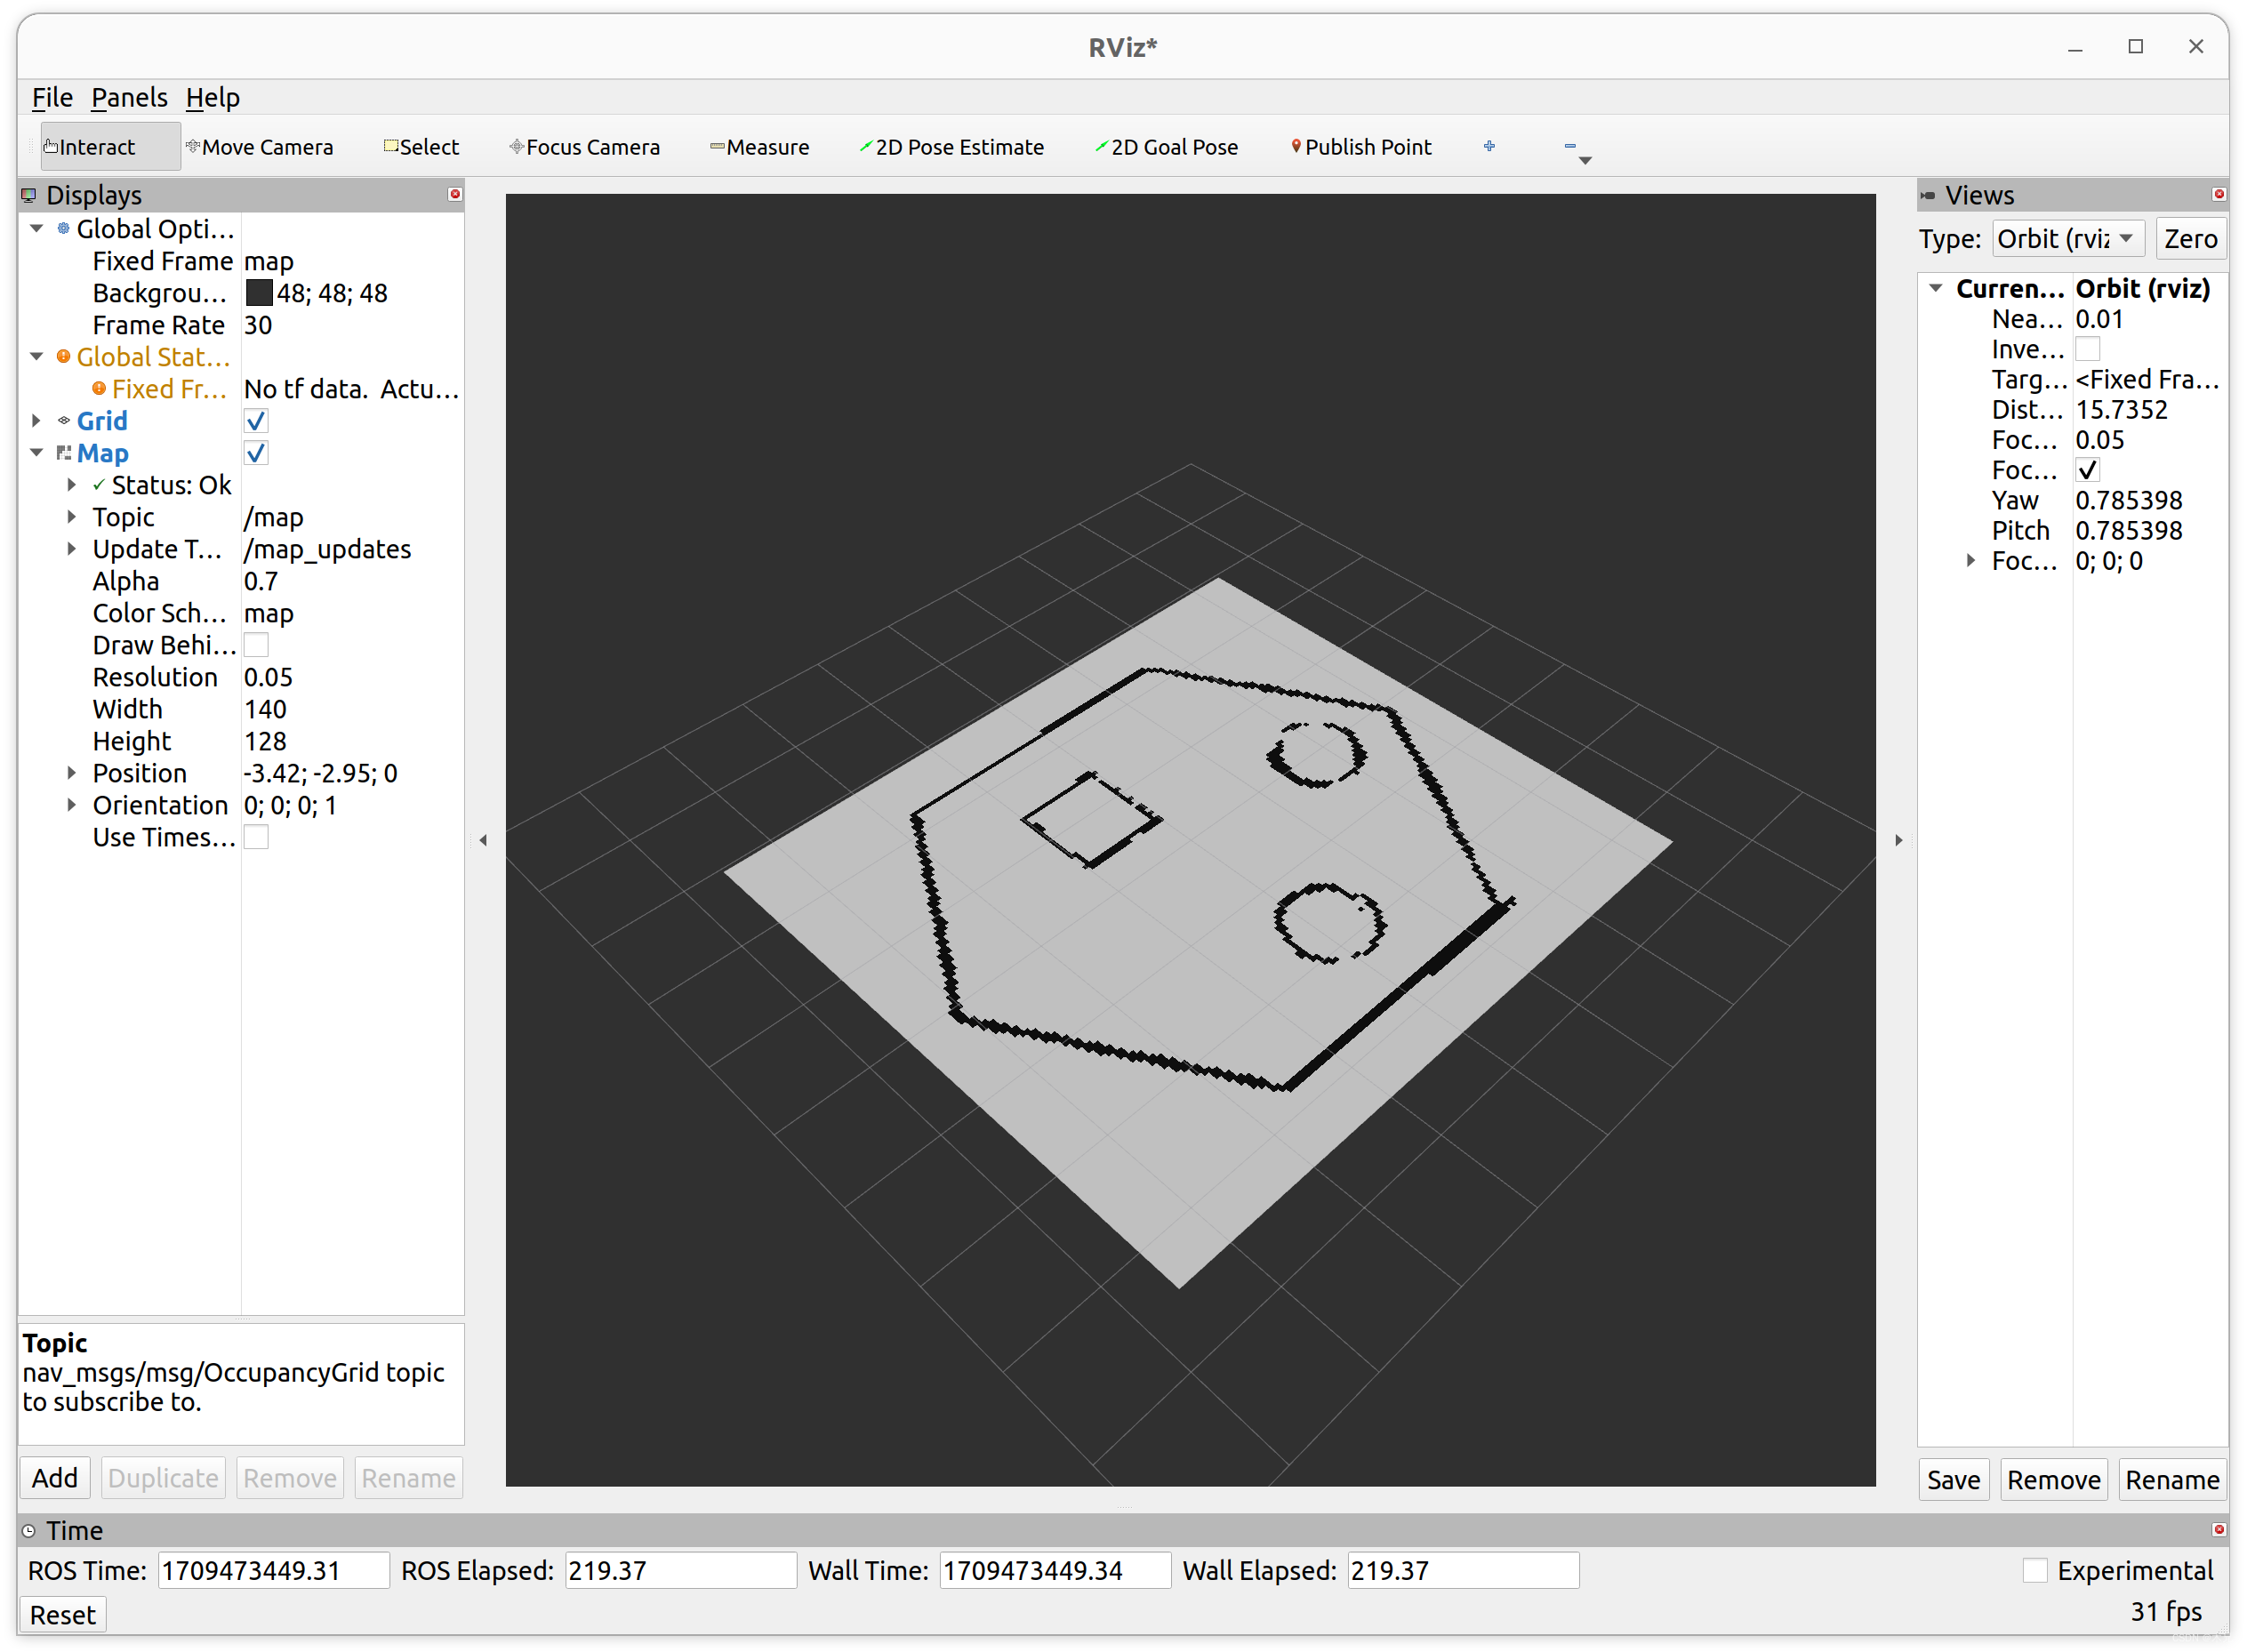This screenshot has width=2247, height=1652.
Task: Expand the Global Status tree item
Action: coord(38,357)
